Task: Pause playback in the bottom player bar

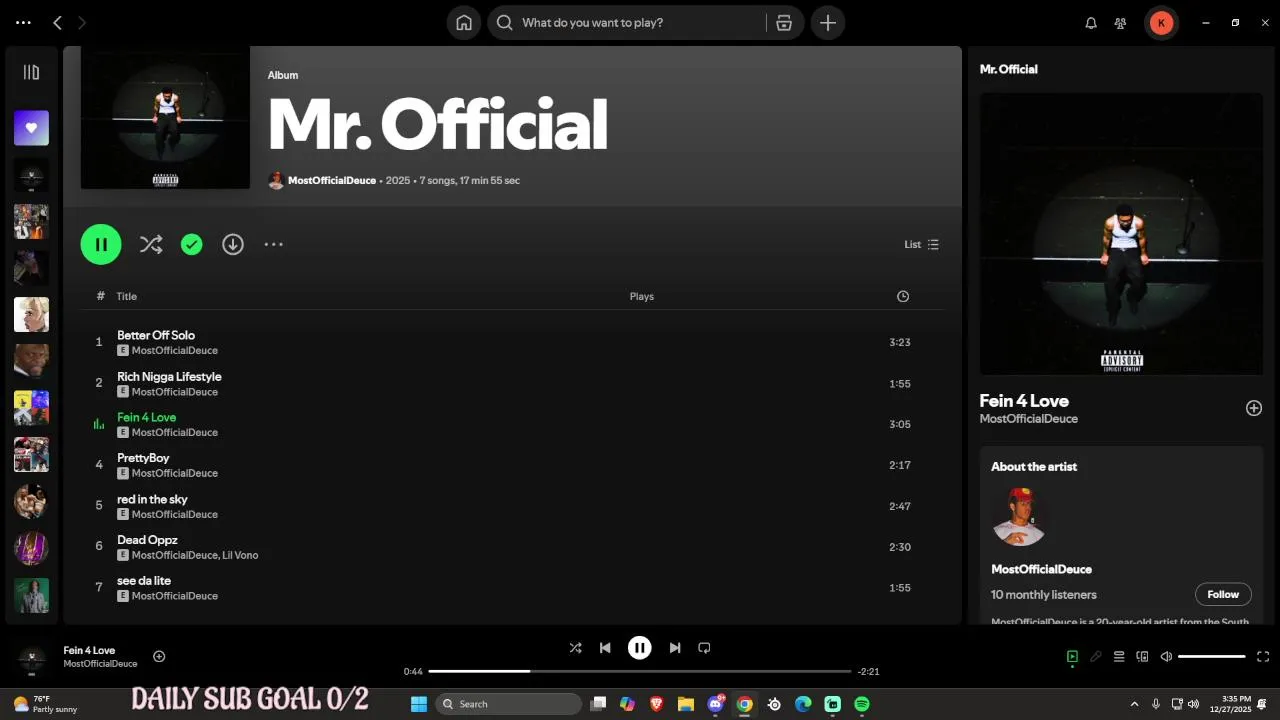Action: pos(640,648)
